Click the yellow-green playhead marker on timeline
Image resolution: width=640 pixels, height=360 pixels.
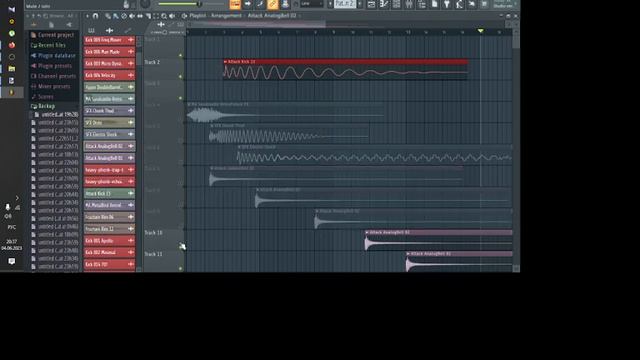point(481,31)
